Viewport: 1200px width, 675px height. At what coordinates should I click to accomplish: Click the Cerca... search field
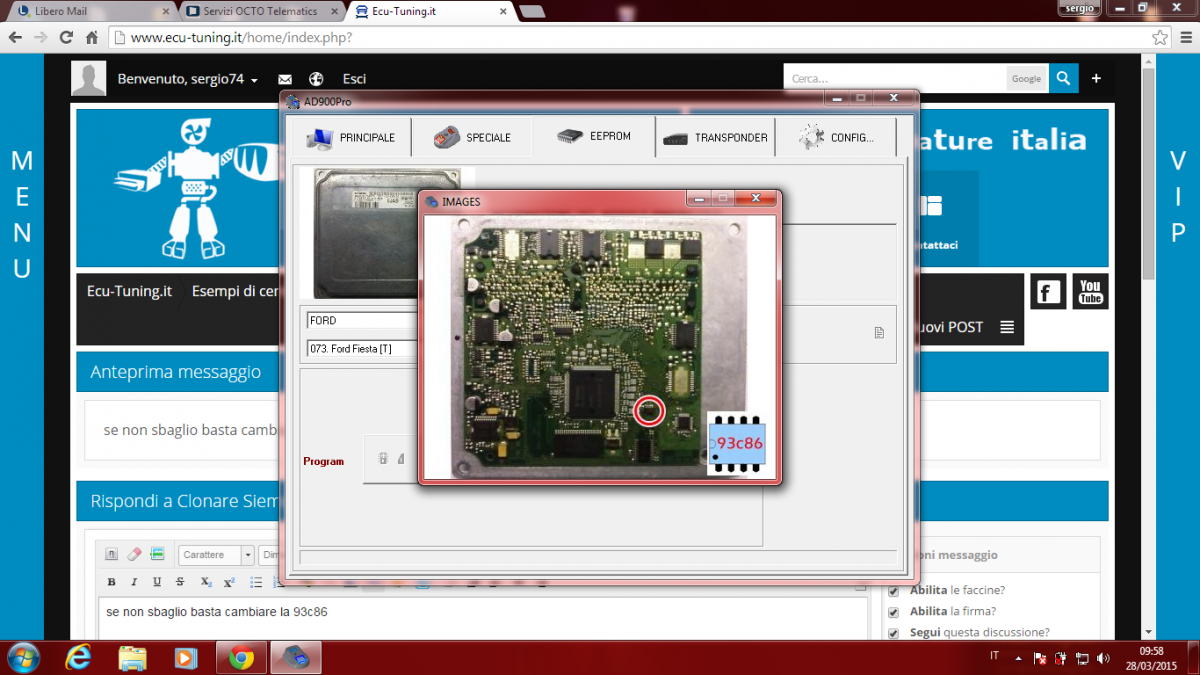click(x=895, y=78)
